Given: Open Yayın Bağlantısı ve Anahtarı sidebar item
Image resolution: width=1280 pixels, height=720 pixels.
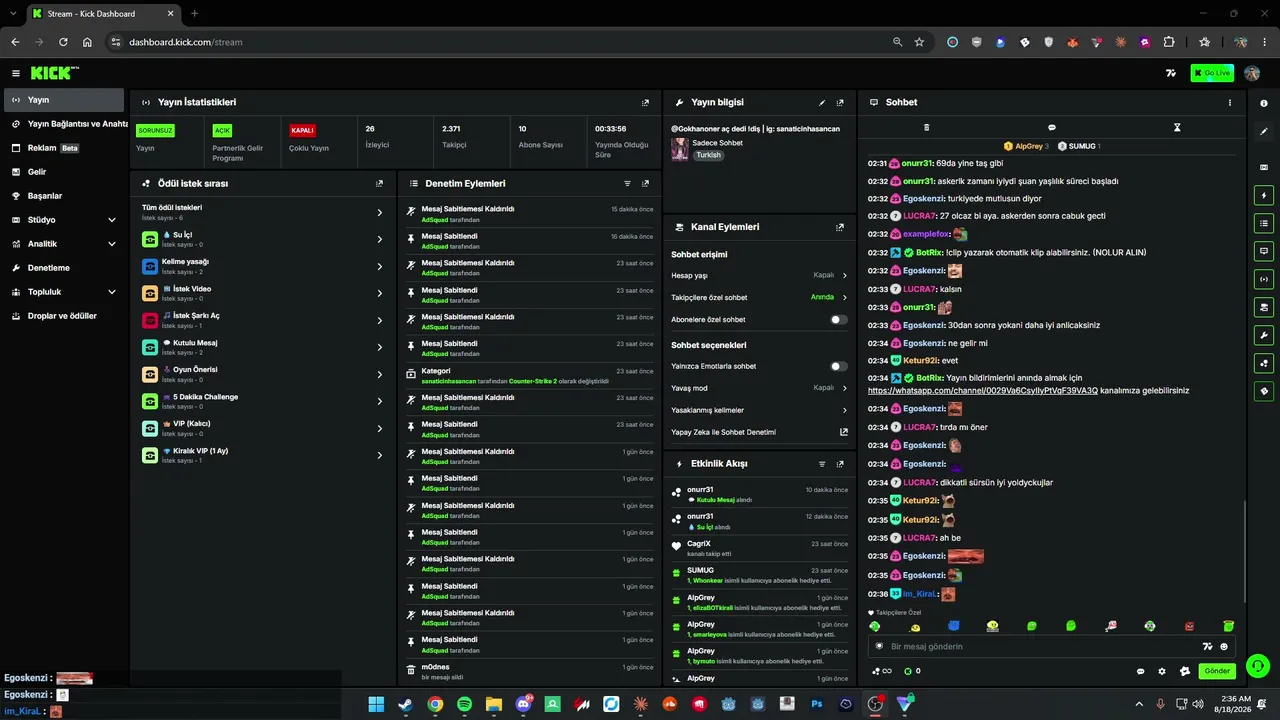Looking at the screenshot, I should 64,124.
